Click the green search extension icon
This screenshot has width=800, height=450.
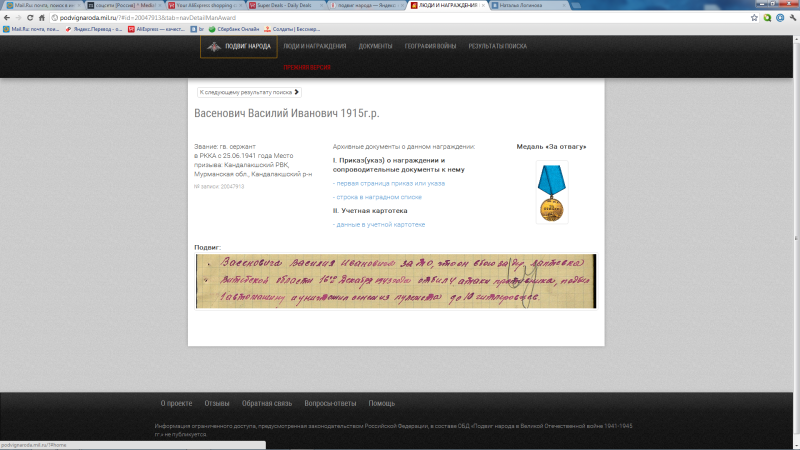[766, 18]
